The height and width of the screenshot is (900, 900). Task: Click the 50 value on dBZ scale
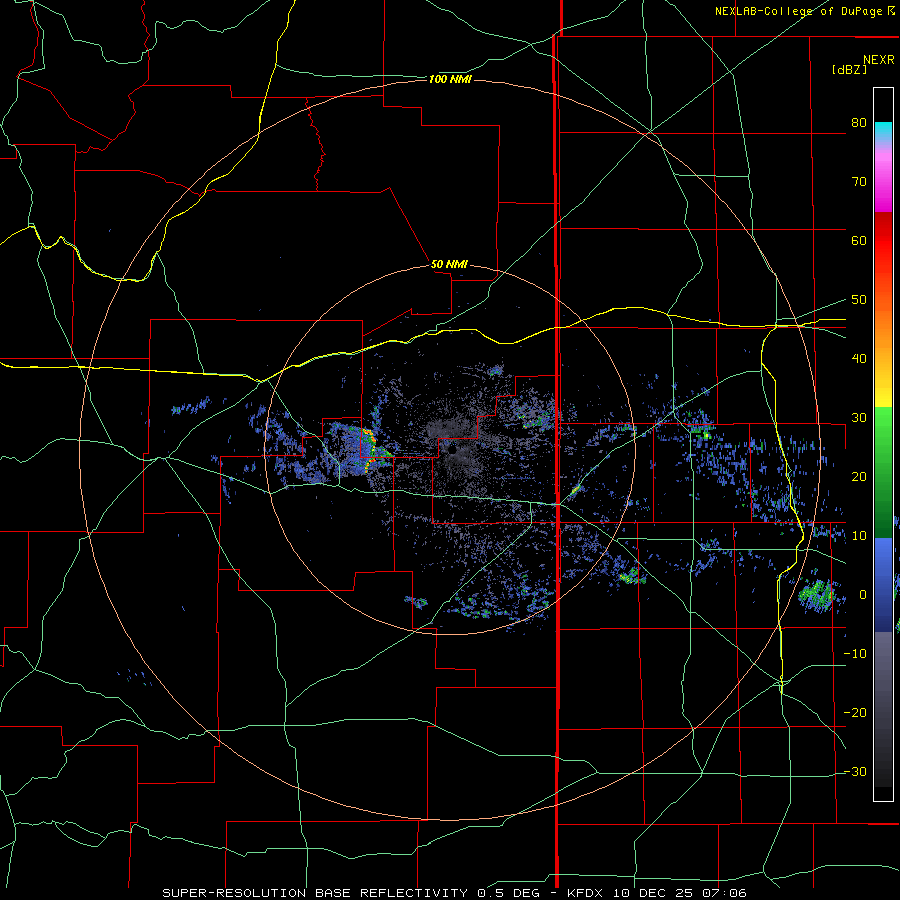click(859, 300)
